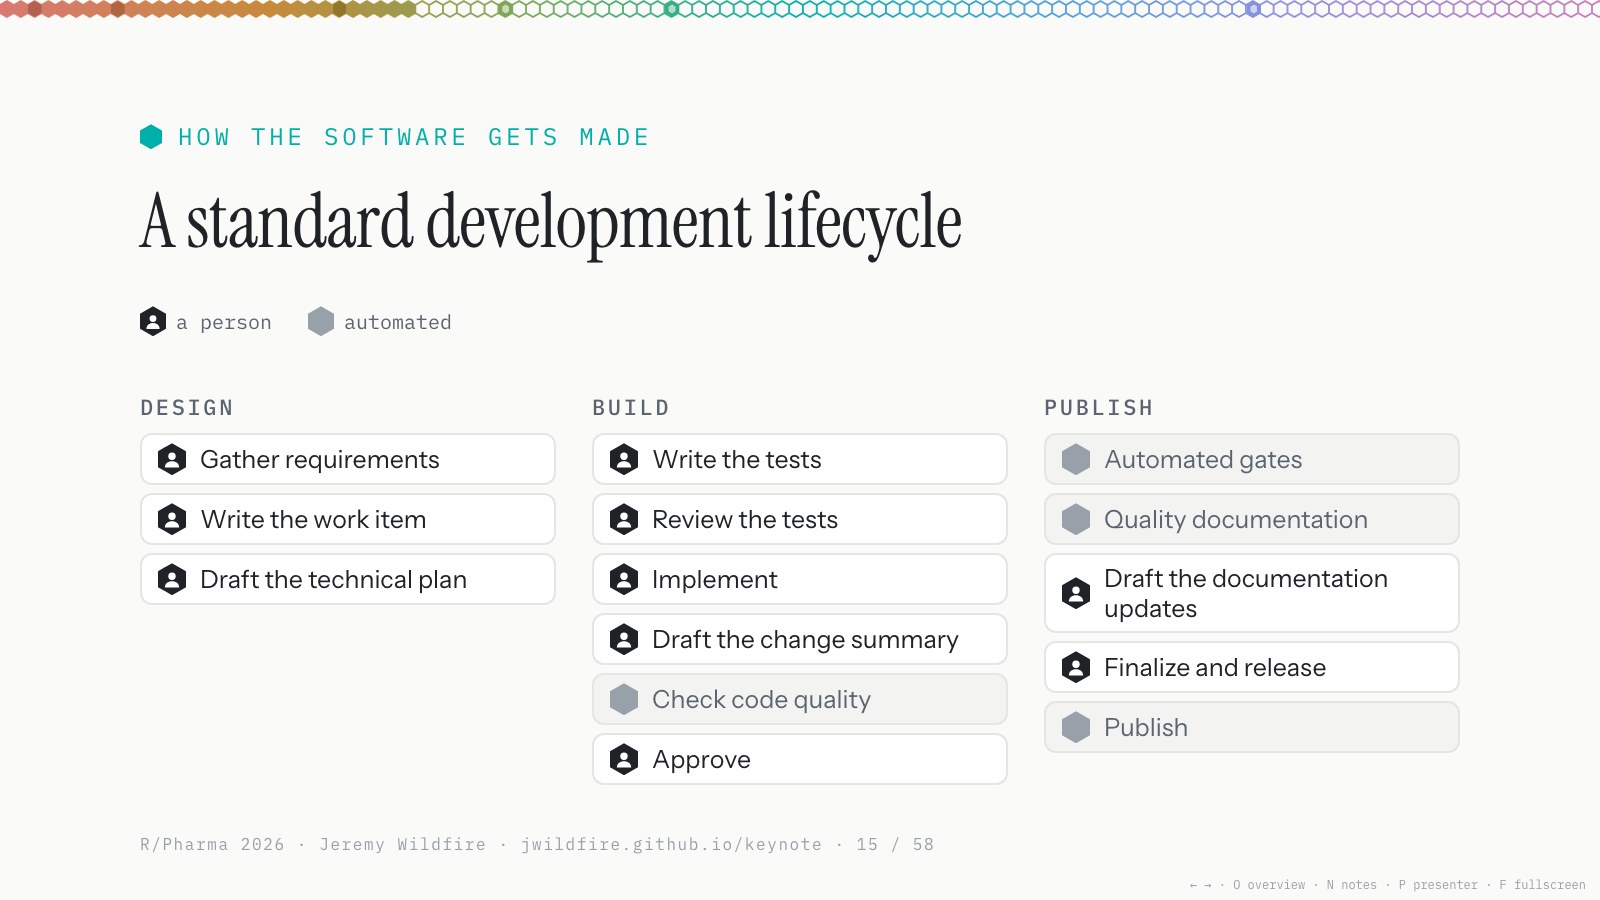Click the slide title 'A standard development lifecycle'

coord(551,223)
